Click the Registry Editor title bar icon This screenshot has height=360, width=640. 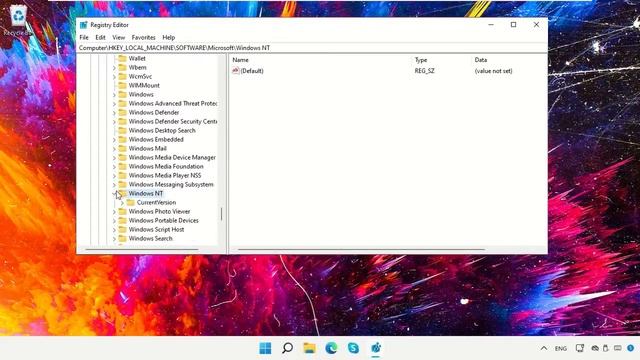tap(84, 25)
